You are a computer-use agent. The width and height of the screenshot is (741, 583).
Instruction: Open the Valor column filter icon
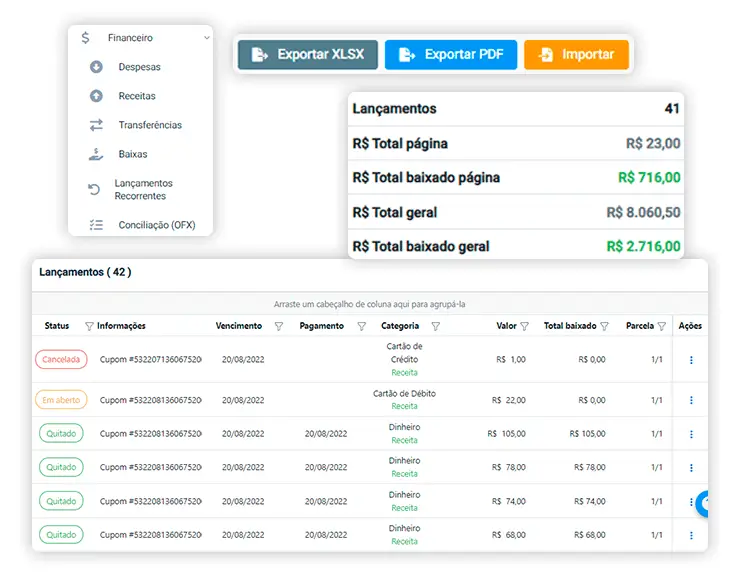click(525, 326)
